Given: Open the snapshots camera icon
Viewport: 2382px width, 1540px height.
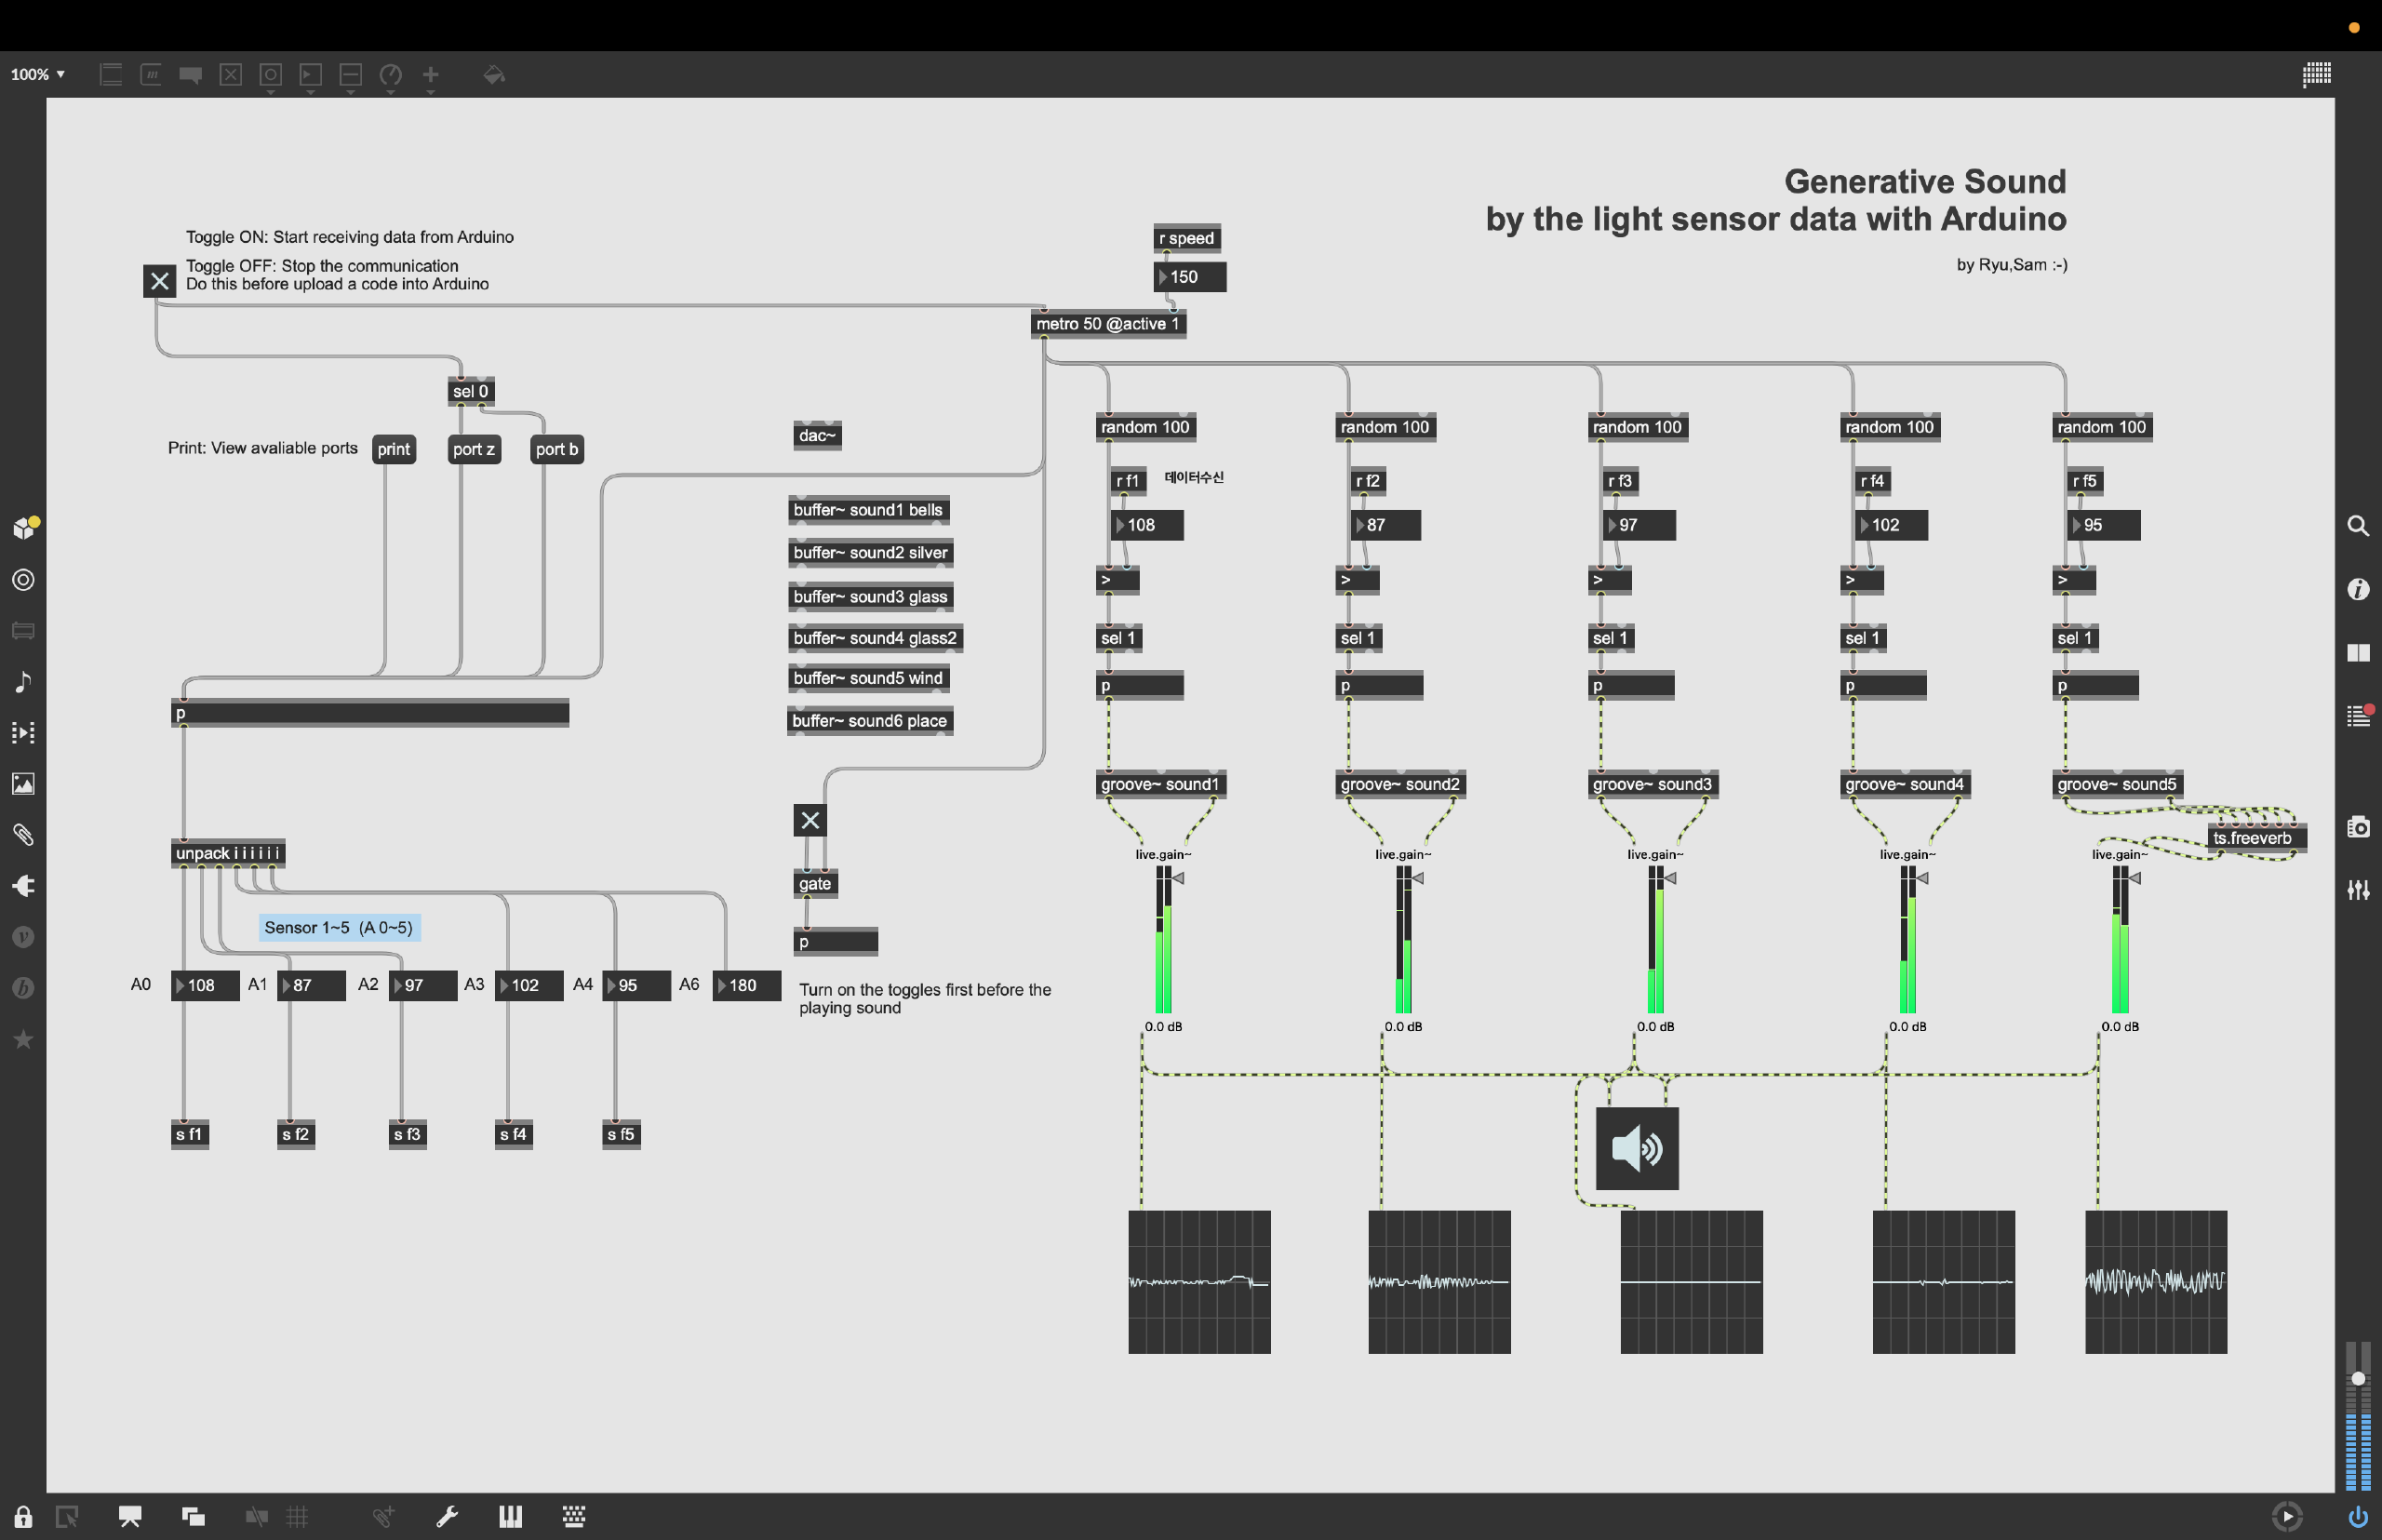Looking at the screenshot, I should click(x=2358, y=827).
